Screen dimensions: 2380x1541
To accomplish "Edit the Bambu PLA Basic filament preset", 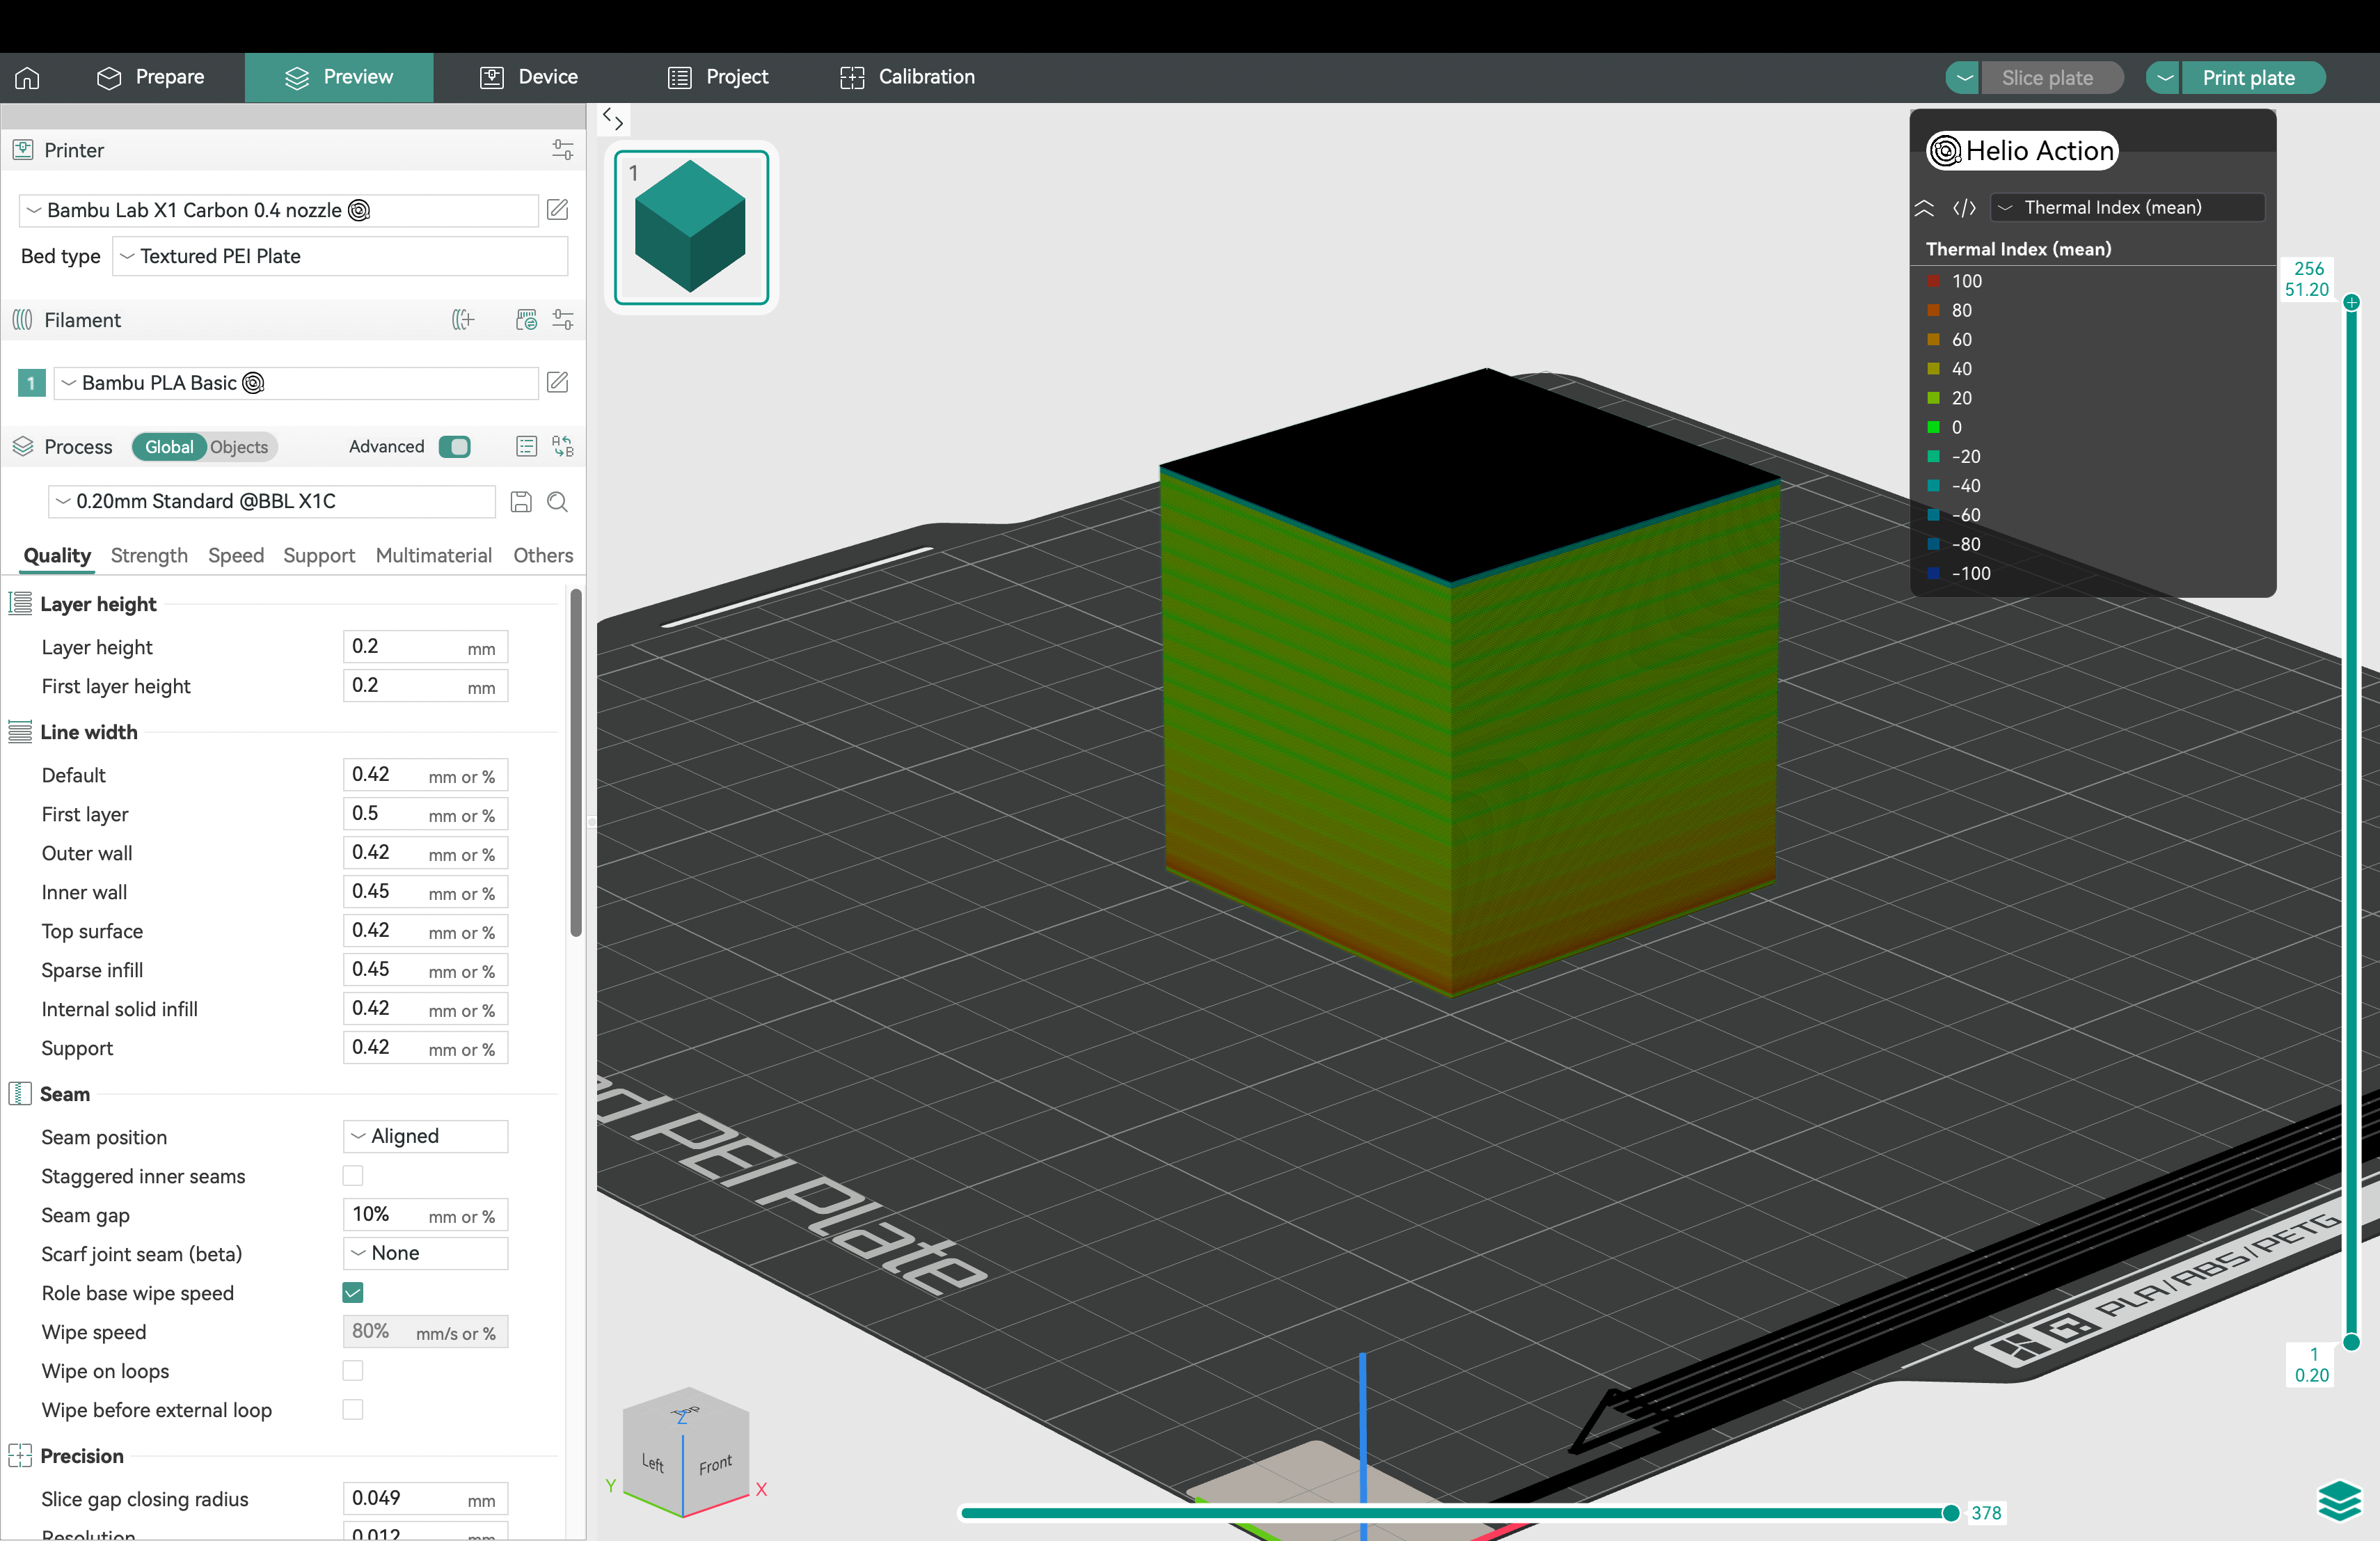I will pos(557,382).
